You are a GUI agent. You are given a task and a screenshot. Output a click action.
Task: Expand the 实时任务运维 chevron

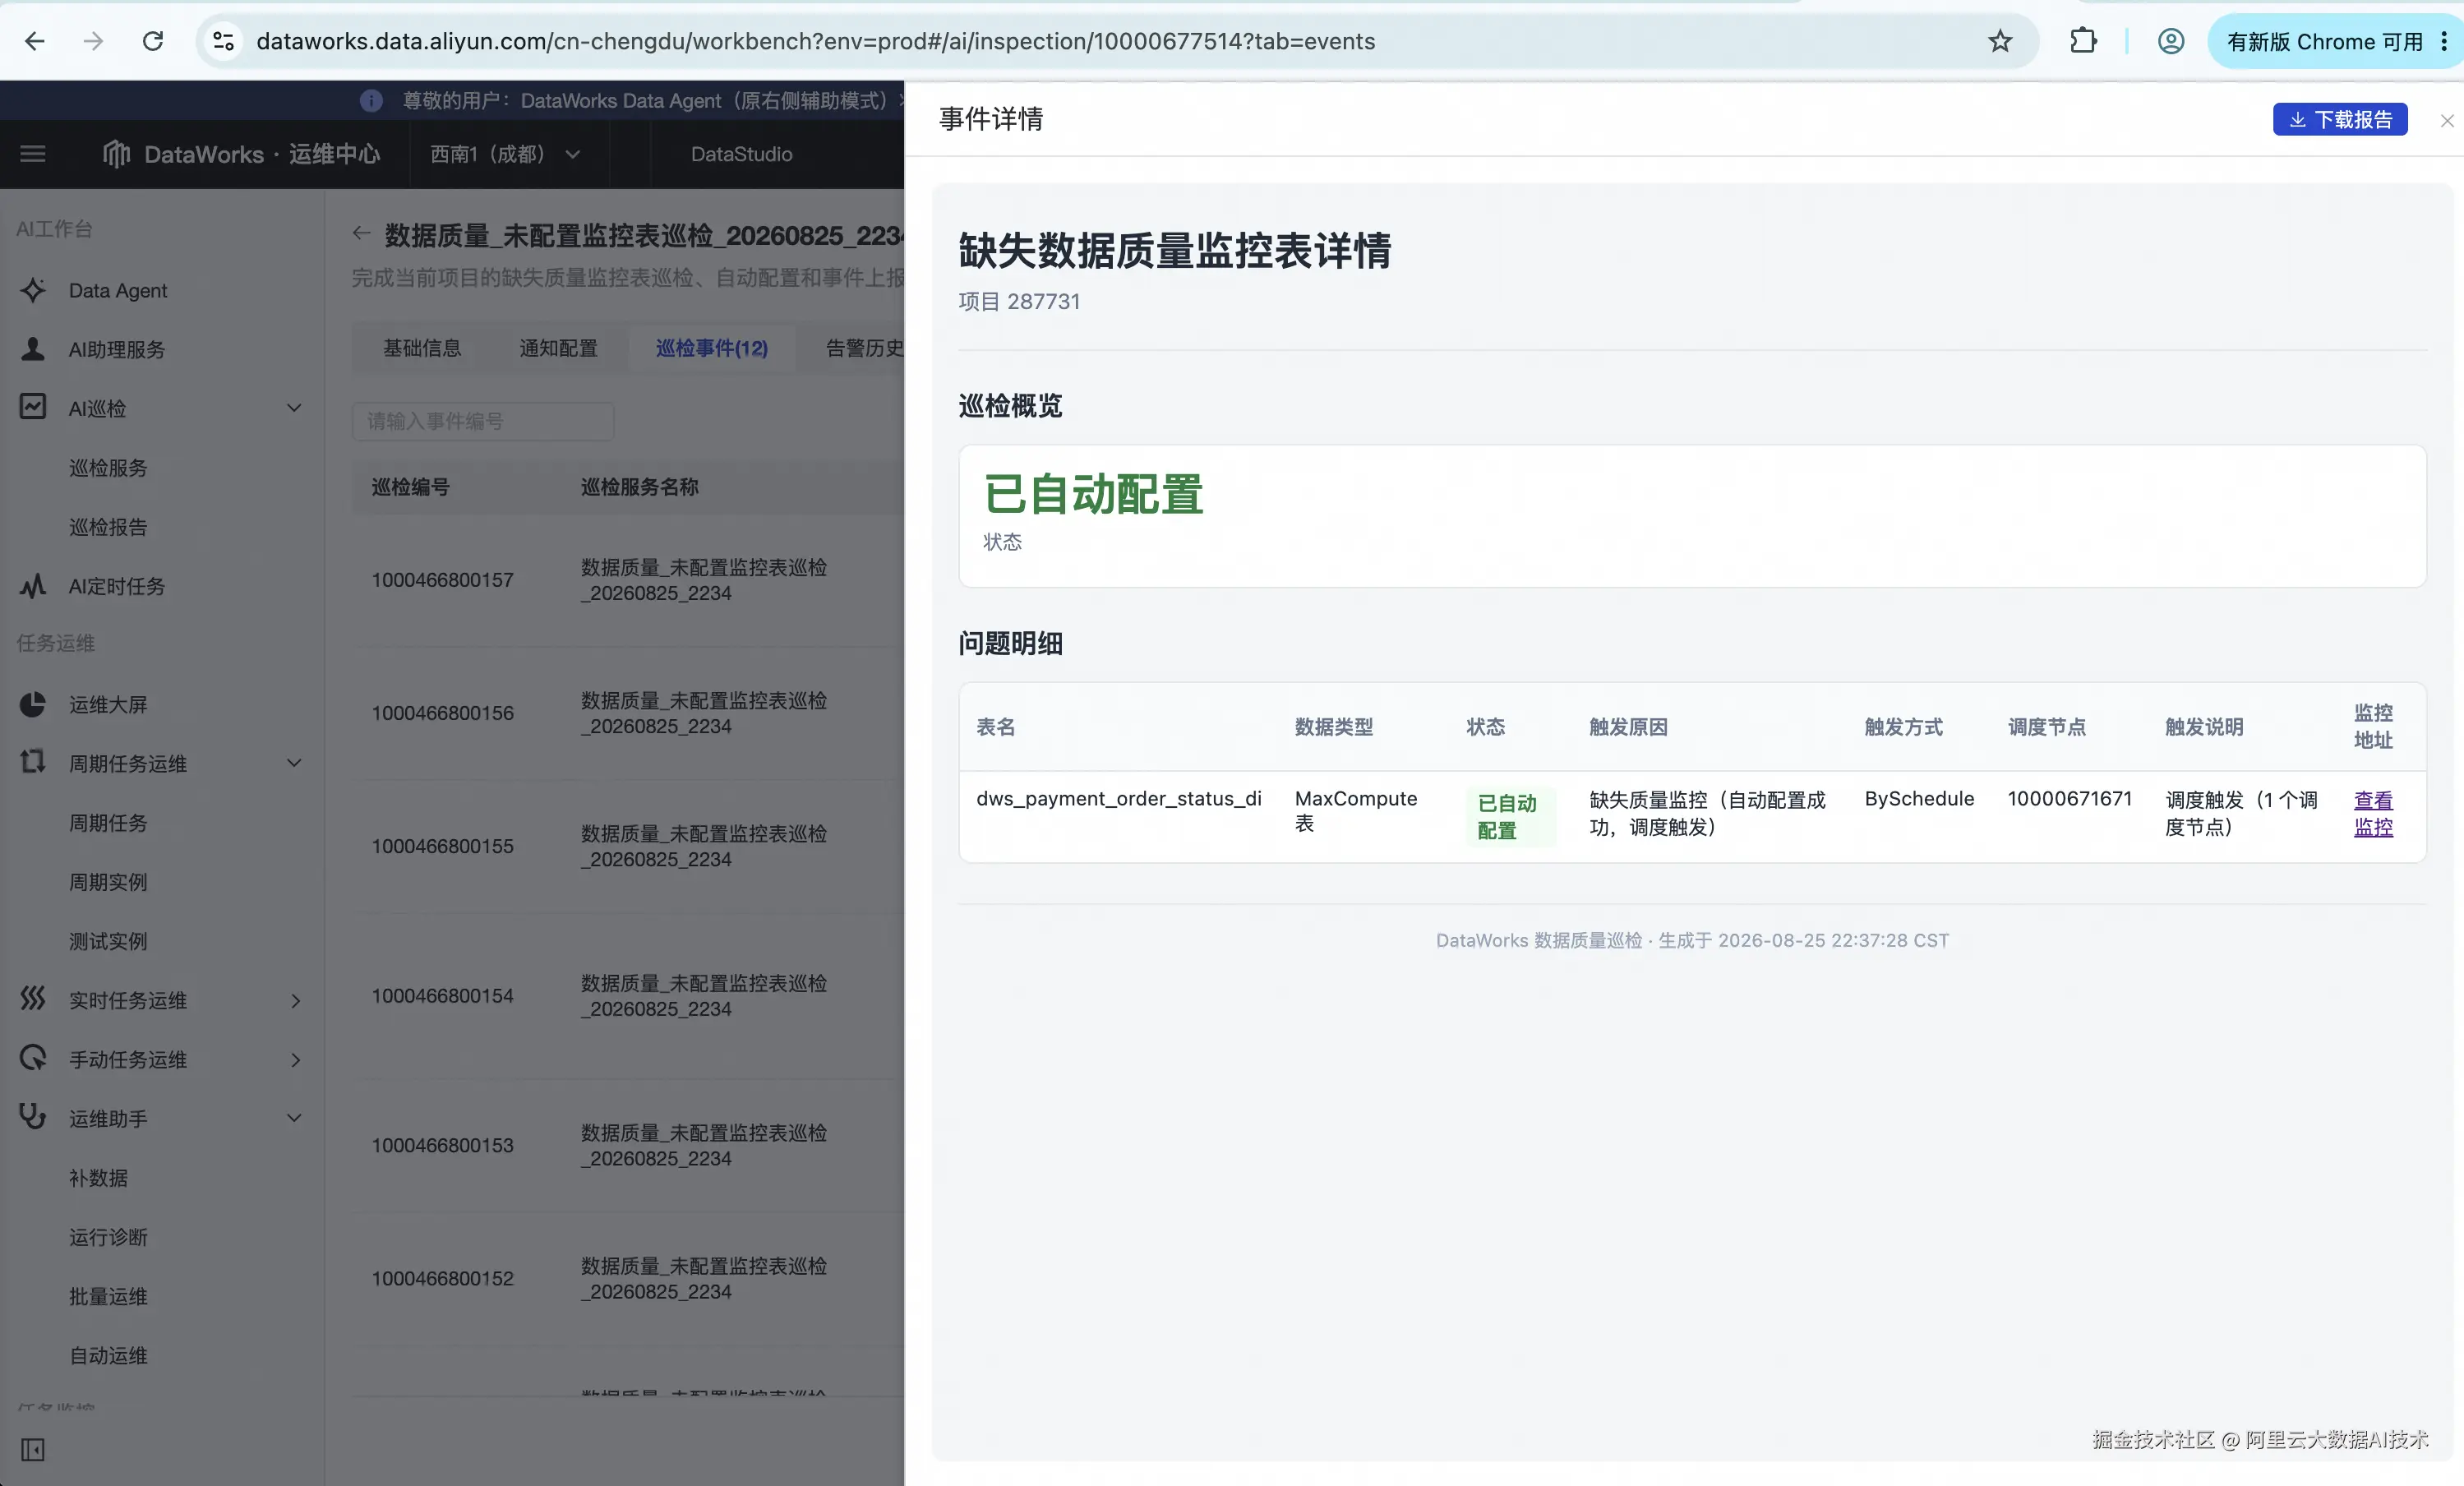click(x=295, y=1000)
